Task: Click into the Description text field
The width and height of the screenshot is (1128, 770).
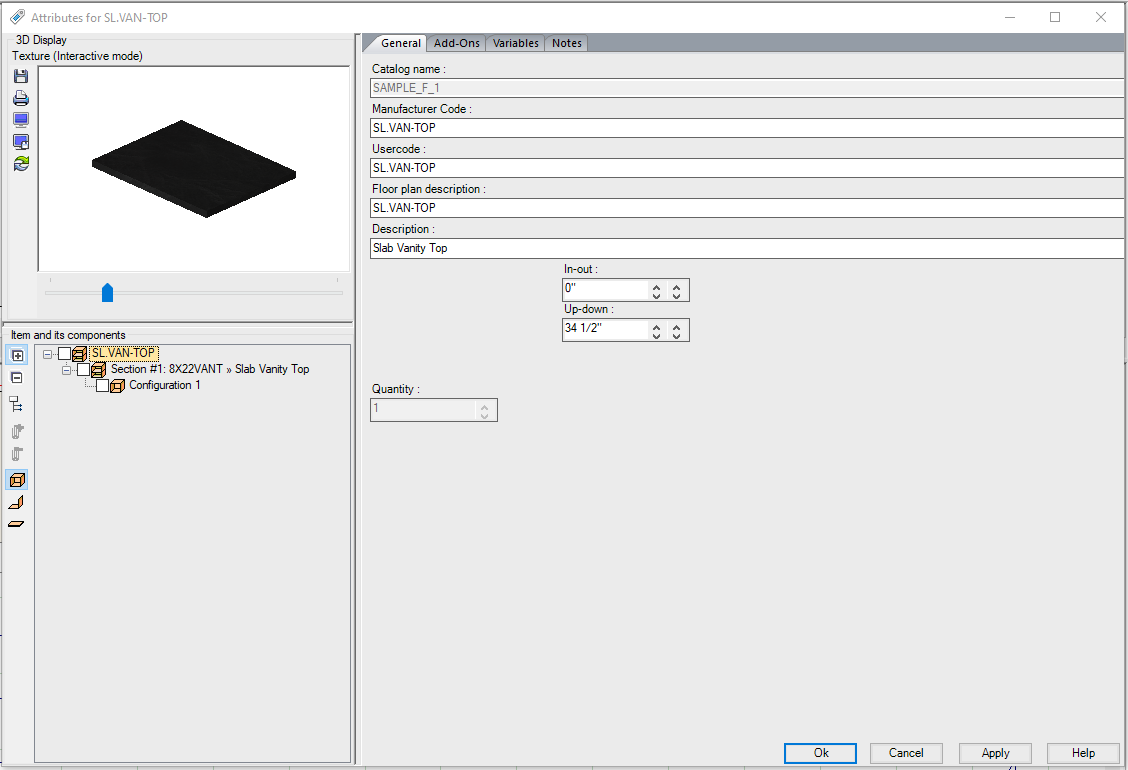Action: pos(746,248)
